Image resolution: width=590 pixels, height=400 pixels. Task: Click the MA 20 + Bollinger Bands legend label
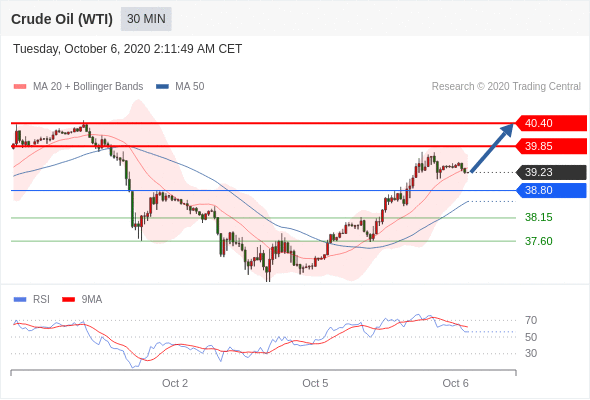pyautogui.click(x=88, y=87)
